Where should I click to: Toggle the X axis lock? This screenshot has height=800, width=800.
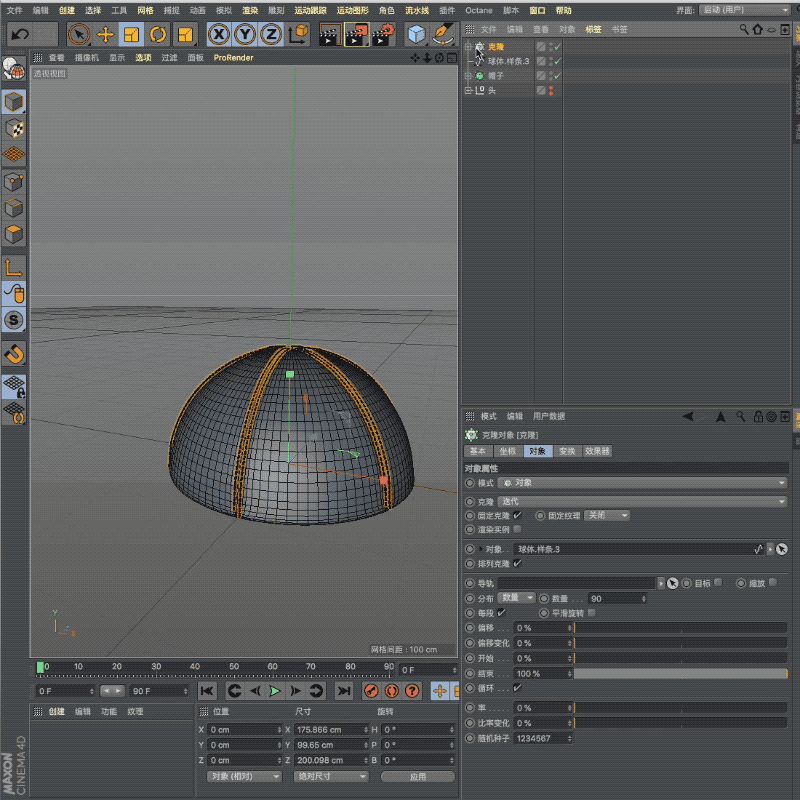tap(219, 34)
